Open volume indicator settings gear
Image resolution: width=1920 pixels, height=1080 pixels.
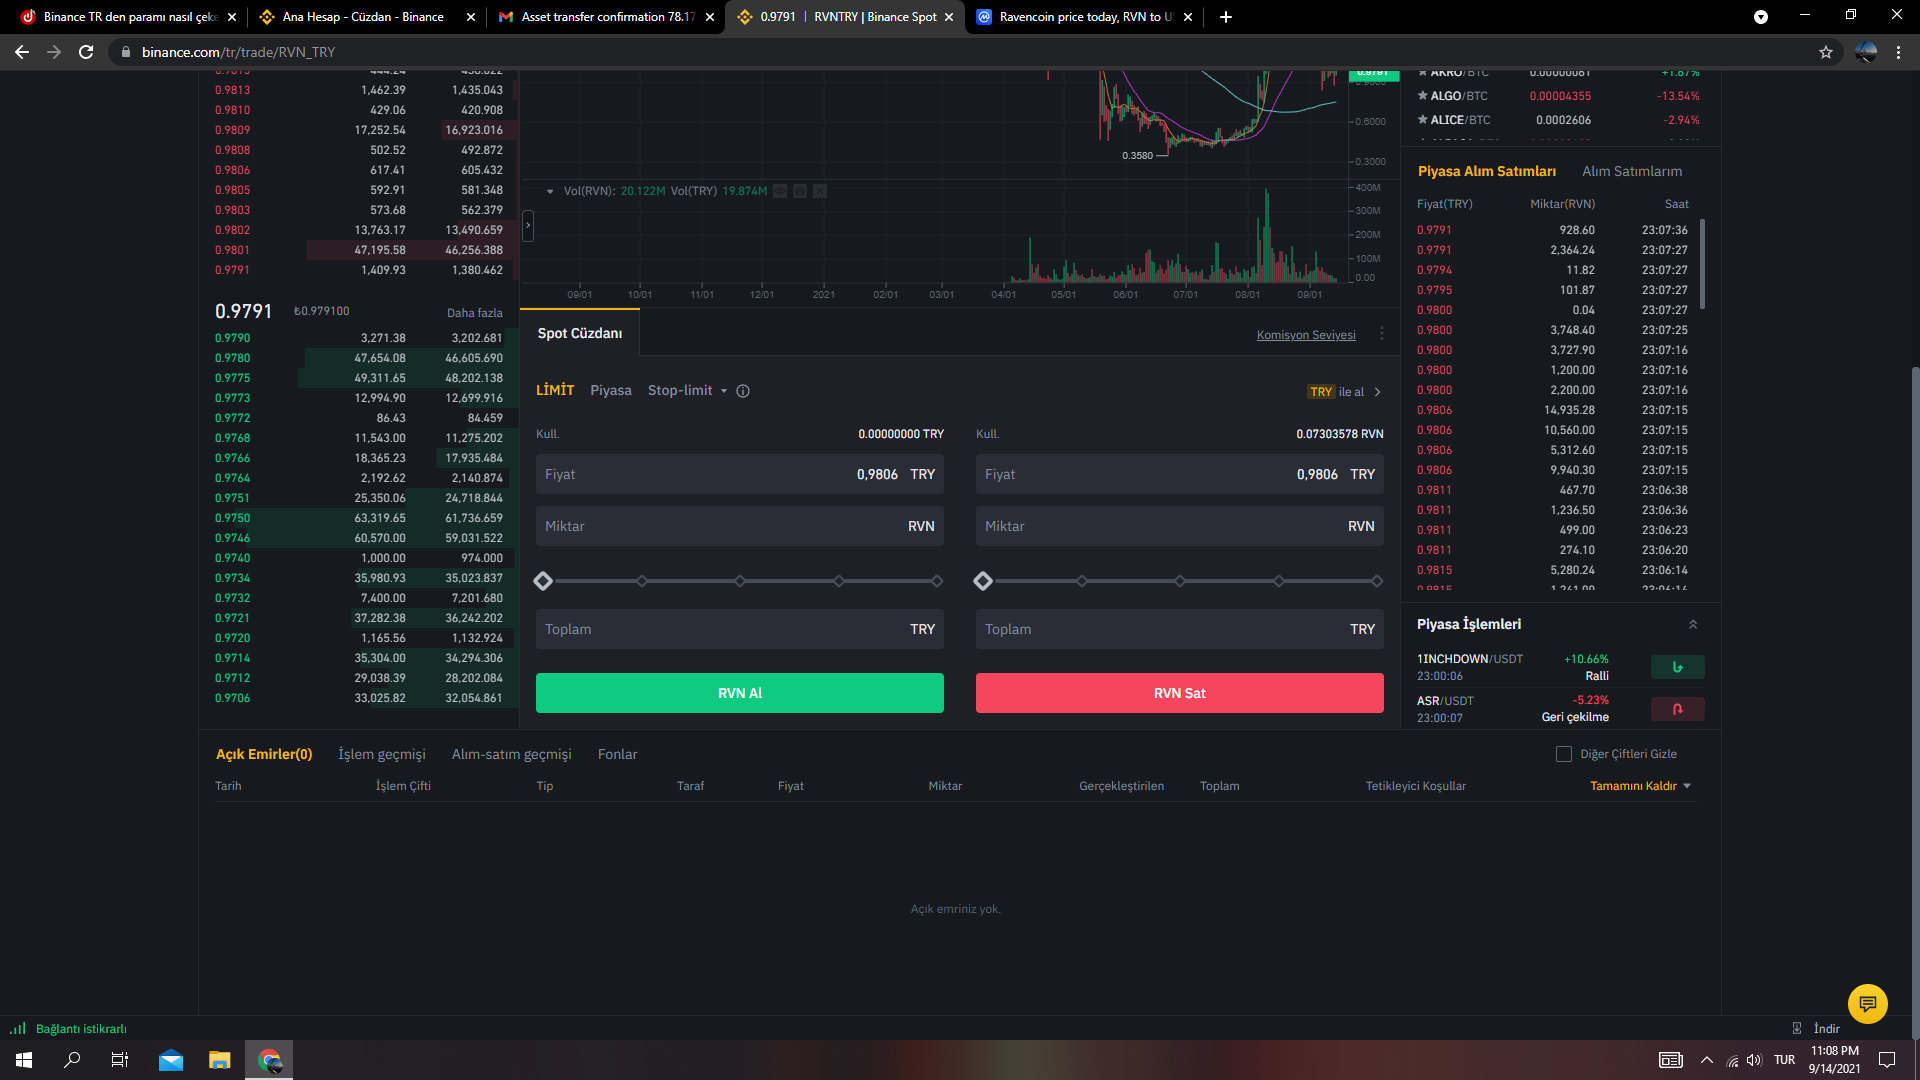tap(800, 191)
